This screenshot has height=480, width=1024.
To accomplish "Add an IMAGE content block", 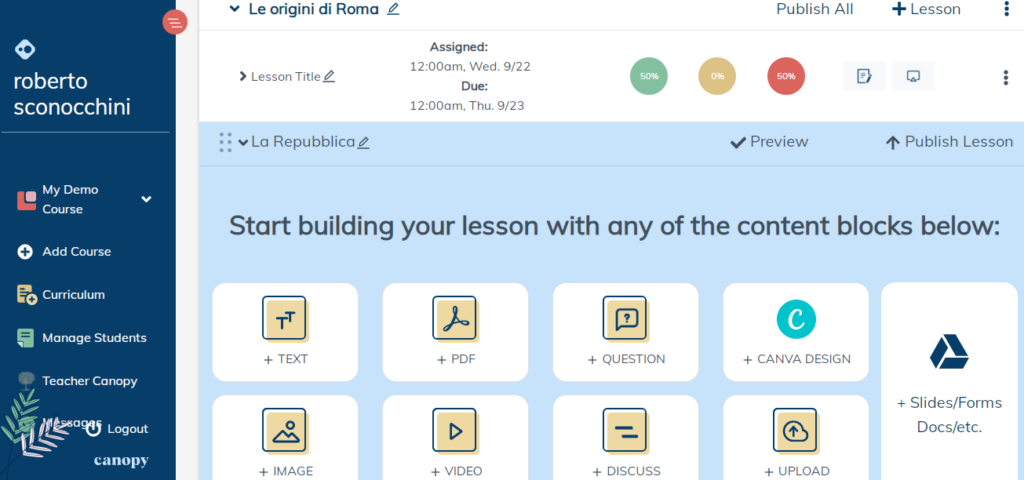I will [285, 440].
